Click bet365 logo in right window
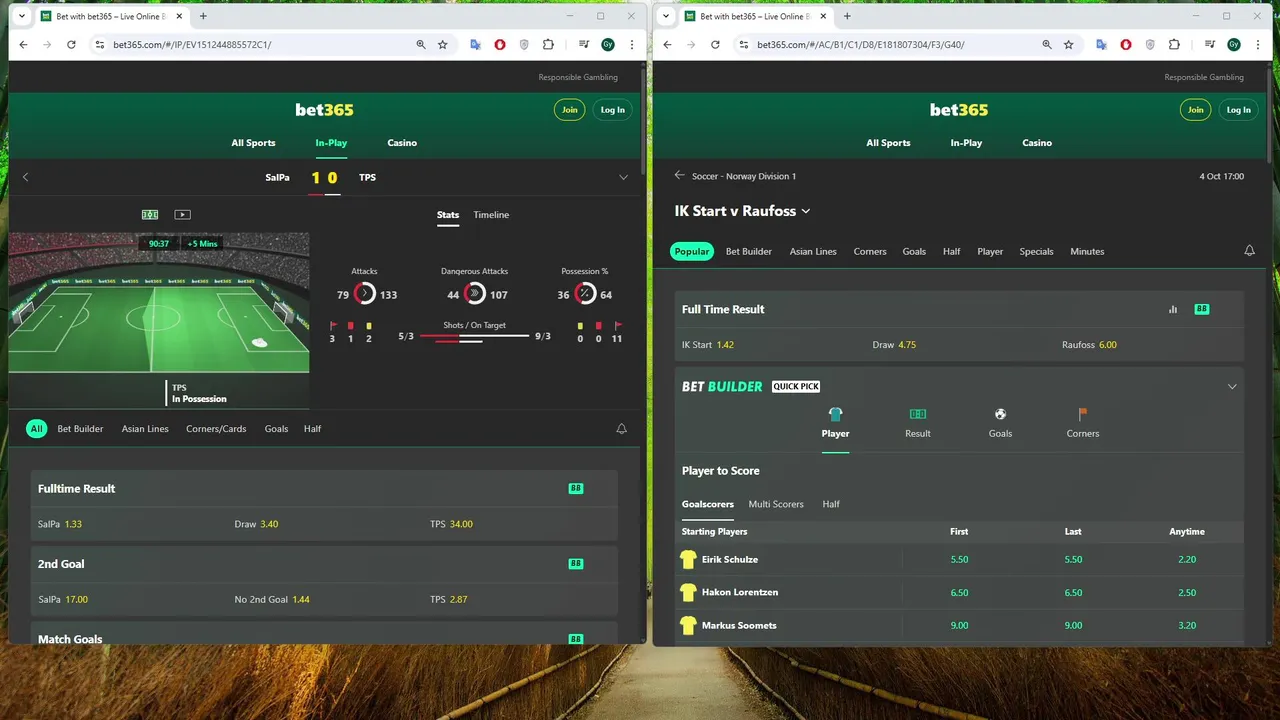1280x720 pixels. 959,110
